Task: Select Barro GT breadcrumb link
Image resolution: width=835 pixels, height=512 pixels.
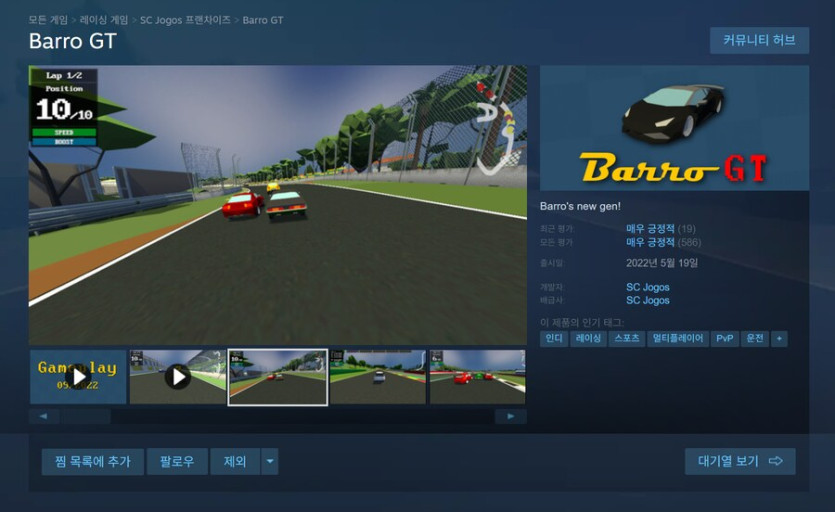Action: pos(263,20)
